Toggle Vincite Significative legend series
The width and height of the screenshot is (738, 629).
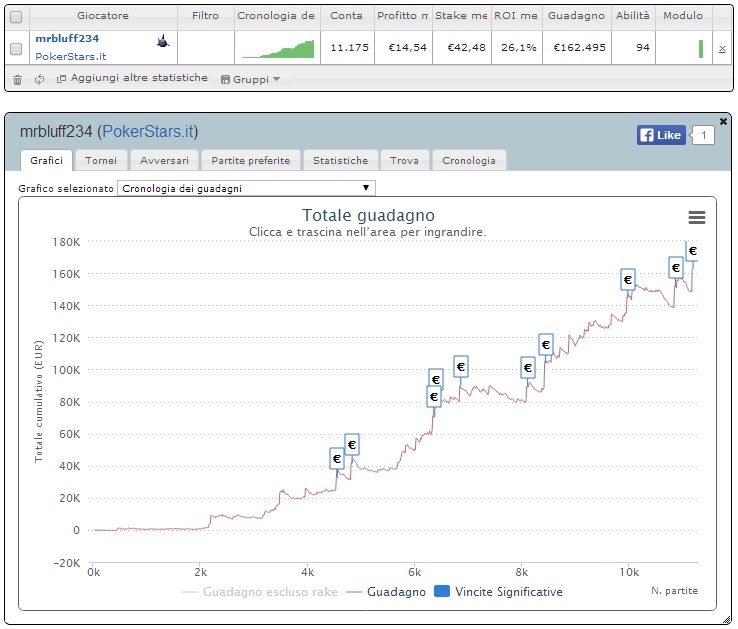(x=498, y=592)
